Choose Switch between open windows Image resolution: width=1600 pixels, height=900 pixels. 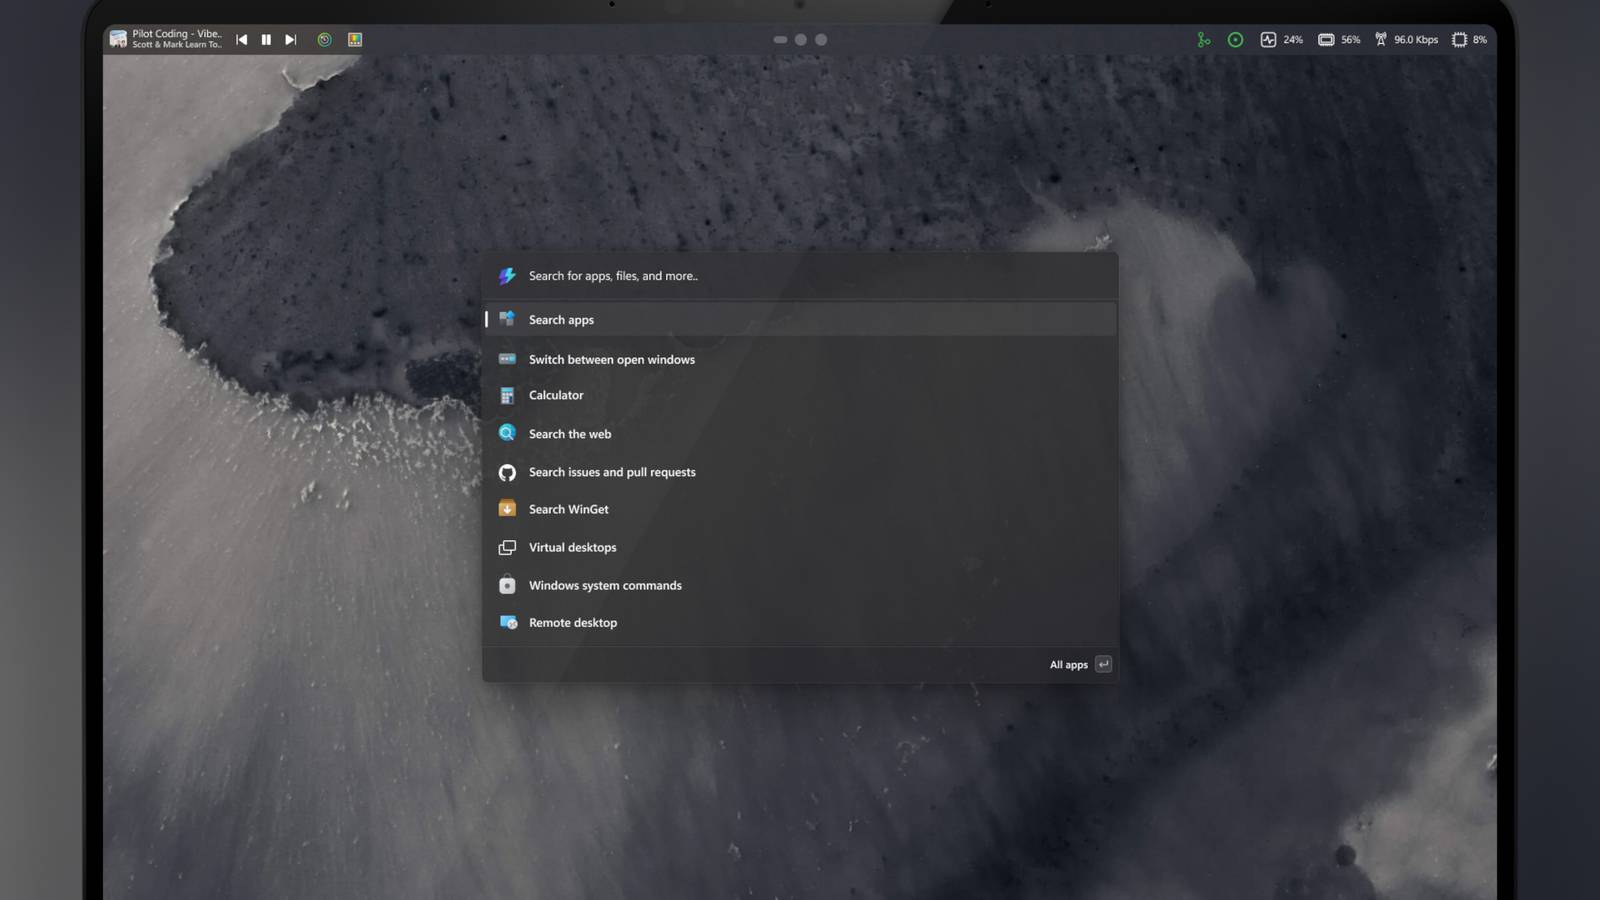(x=611, y=360)
